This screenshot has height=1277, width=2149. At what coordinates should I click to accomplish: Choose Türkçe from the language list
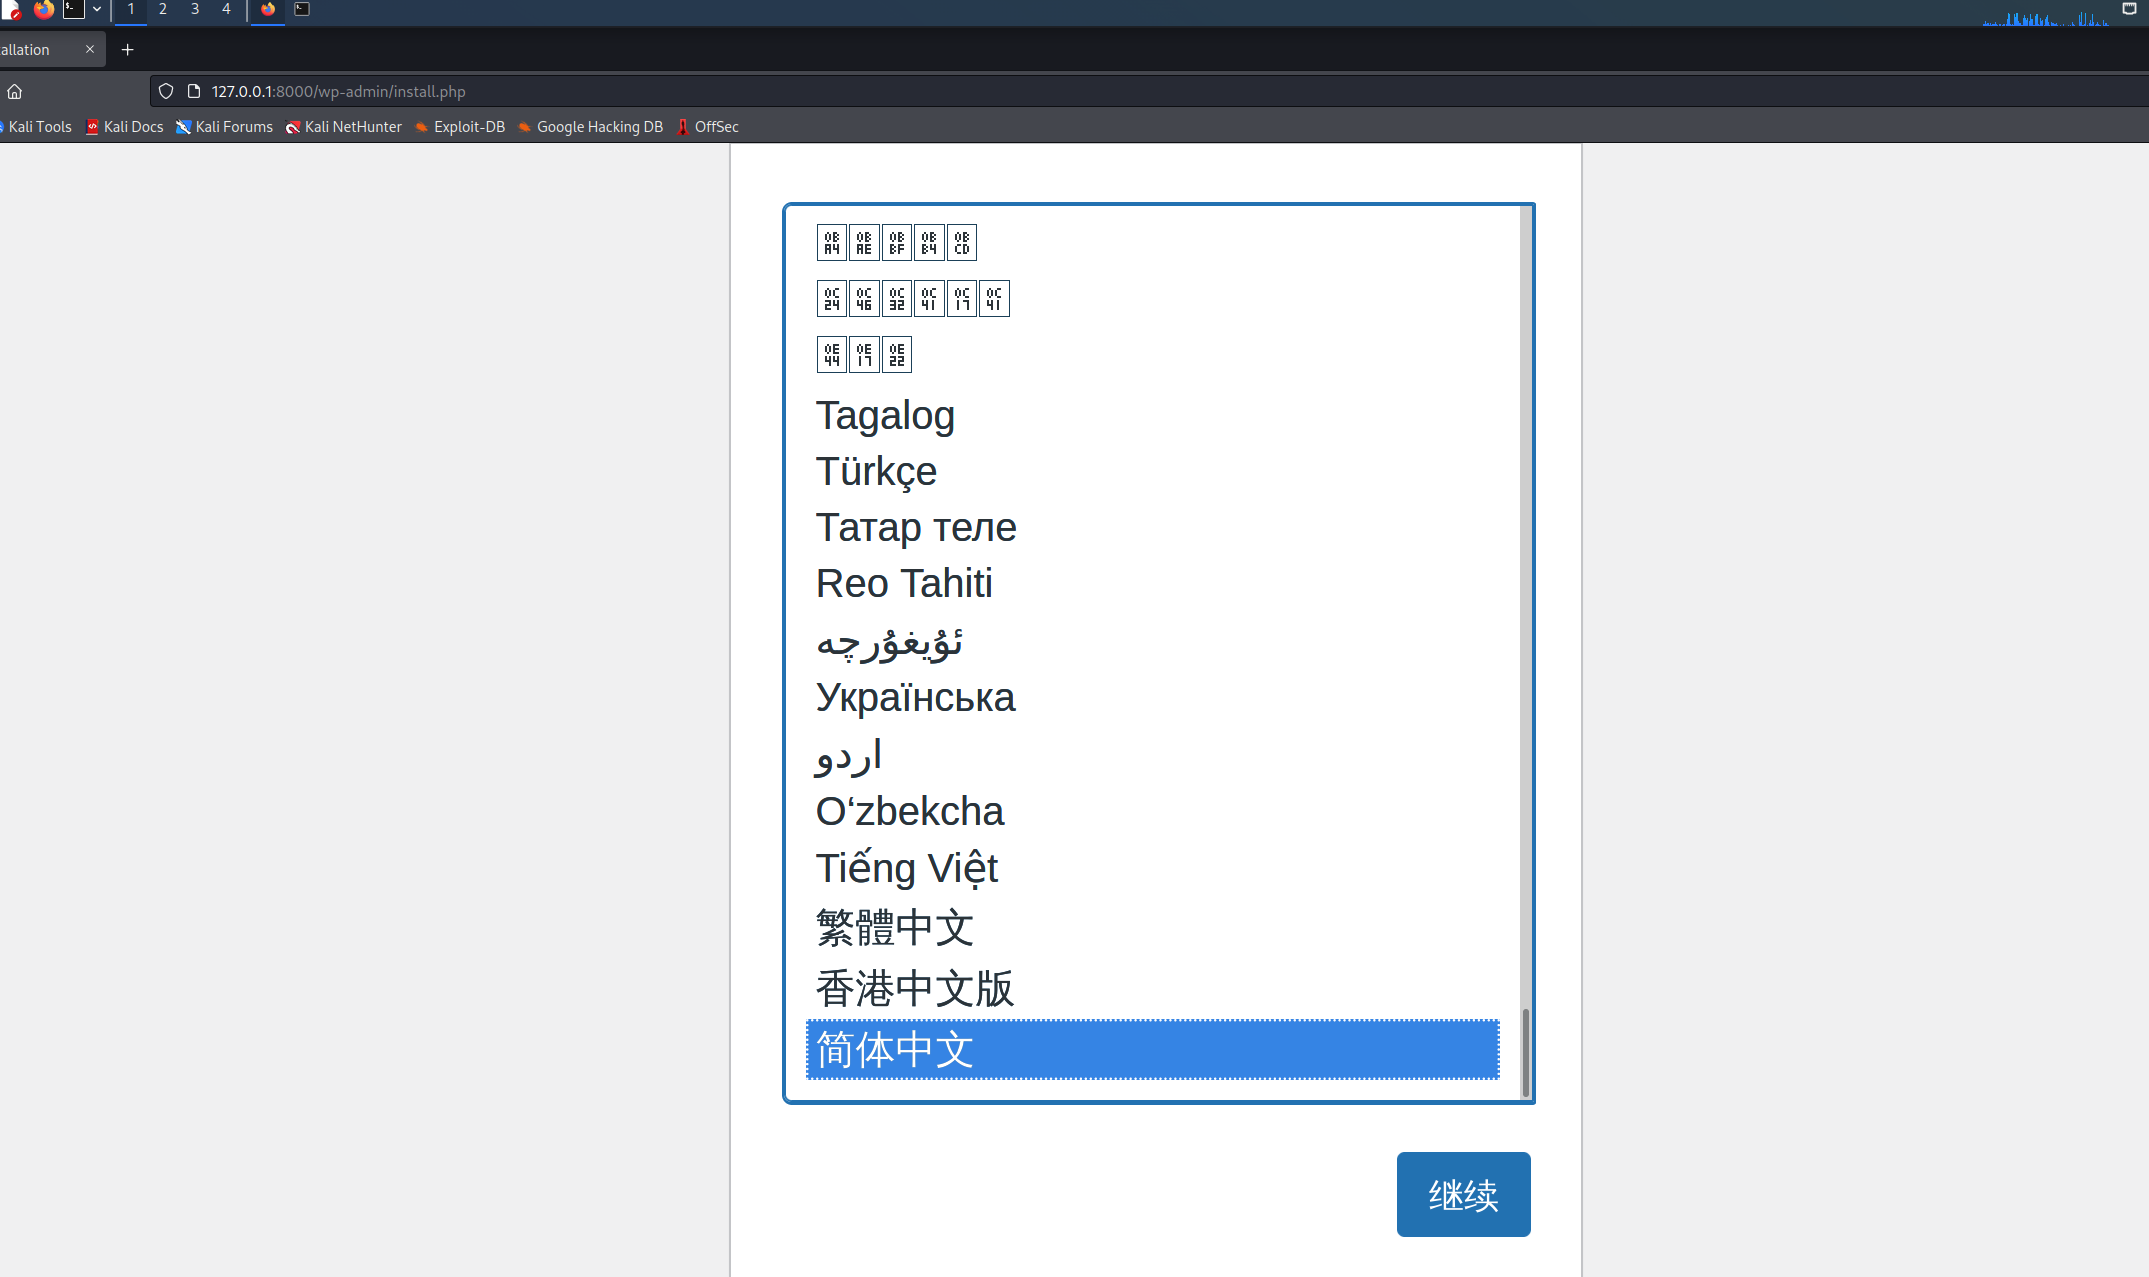(876, 471)
